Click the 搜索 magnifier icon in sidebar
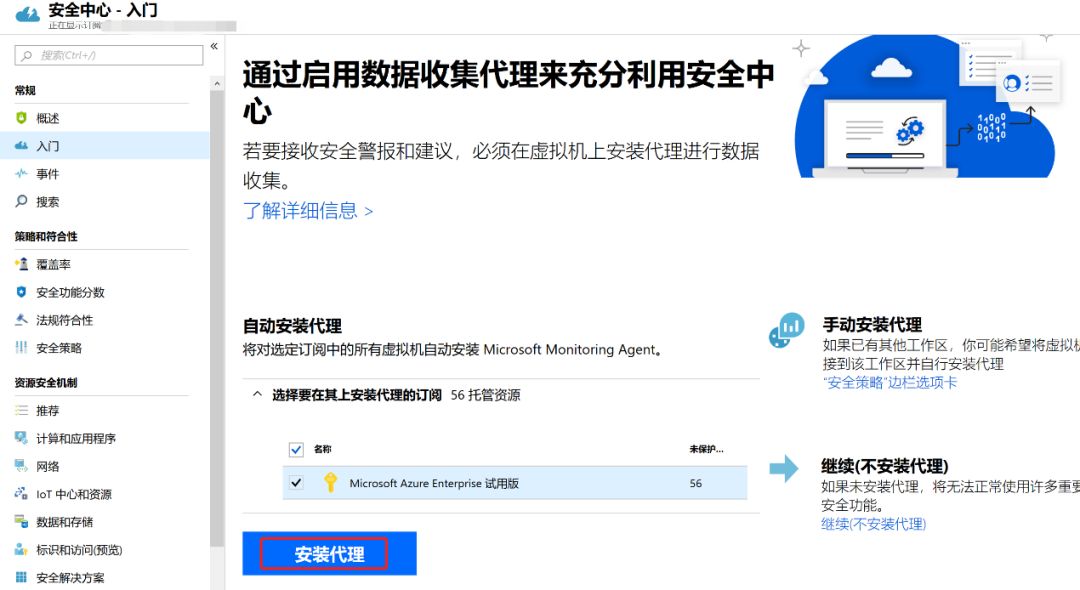This screenshot has width=1080, height=590. click(21, 201)
